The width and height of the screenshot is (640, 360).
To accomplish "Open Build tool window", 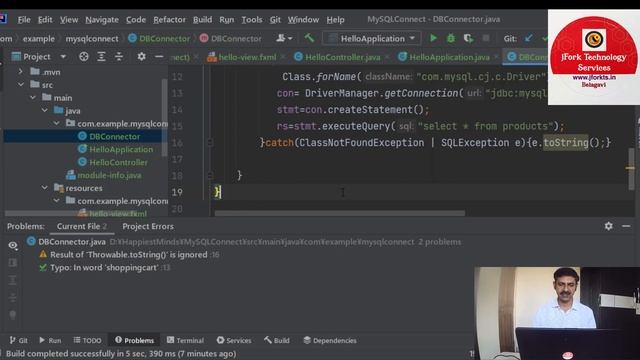I will [277, 340].
